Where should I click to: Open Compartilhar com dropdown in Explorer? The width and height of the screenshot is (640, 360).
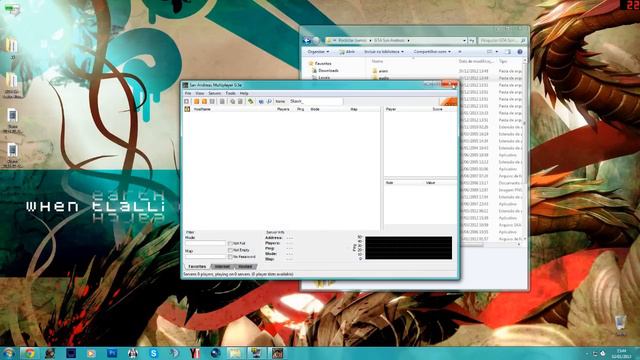432,52
